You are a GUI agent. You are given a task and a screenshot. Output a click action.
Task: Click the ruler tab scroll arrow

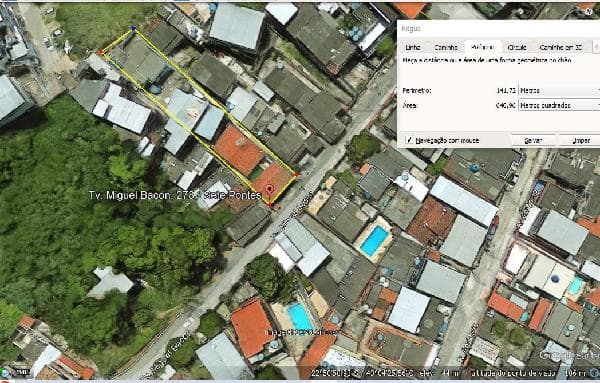point(596,47)
